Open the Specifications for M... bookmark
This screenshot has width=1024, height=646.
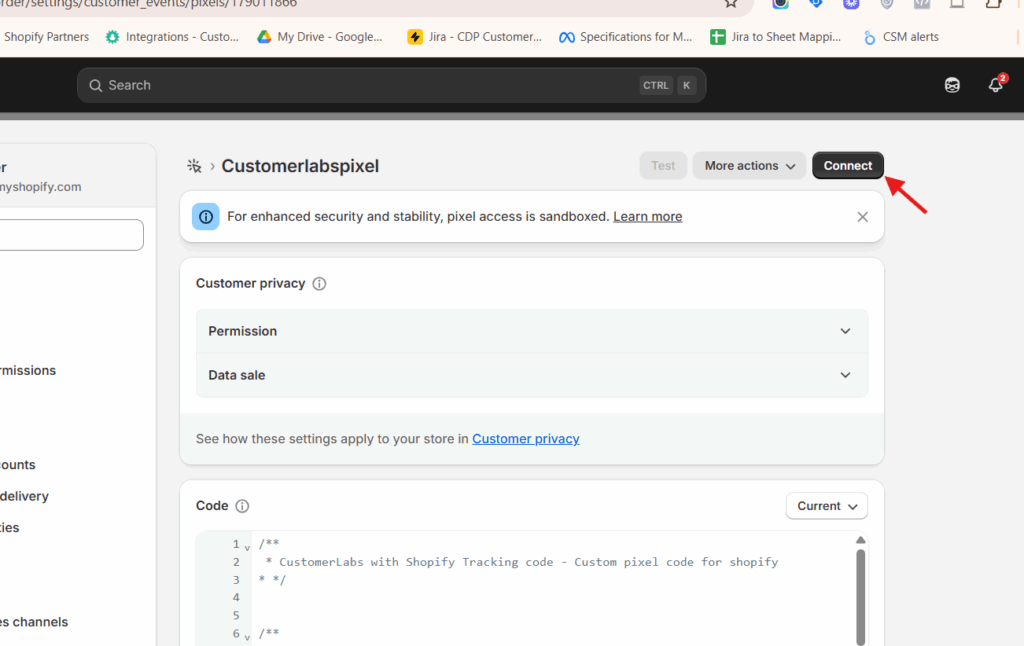coord(626,37)
